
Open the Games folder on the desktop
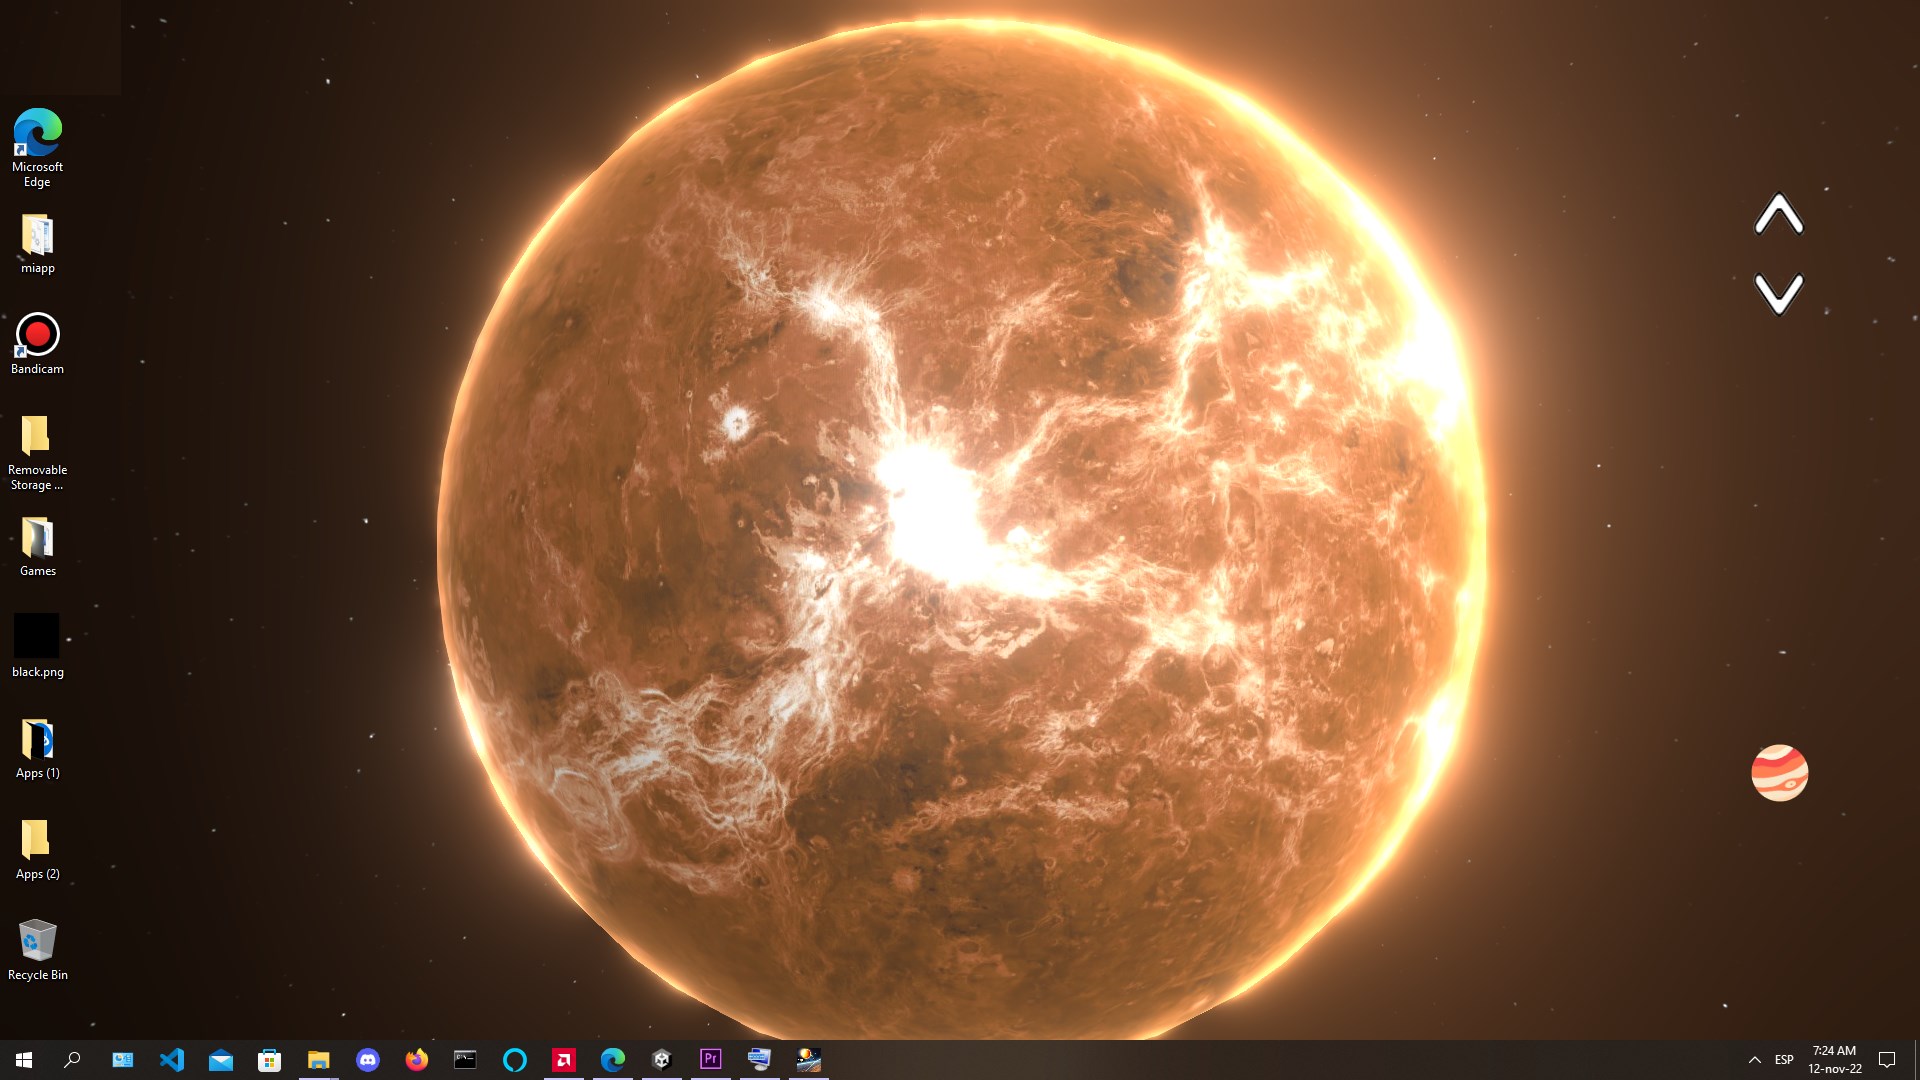pyautogui.click(x=37, y=537)
